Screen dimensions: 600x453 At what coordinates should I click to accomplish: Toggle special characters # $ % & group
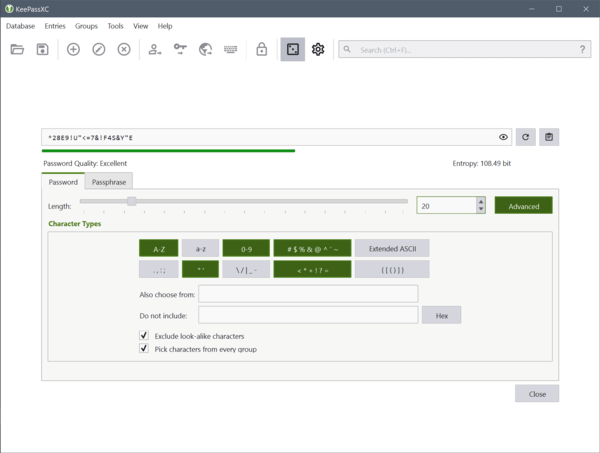click(x=312, y=248)
